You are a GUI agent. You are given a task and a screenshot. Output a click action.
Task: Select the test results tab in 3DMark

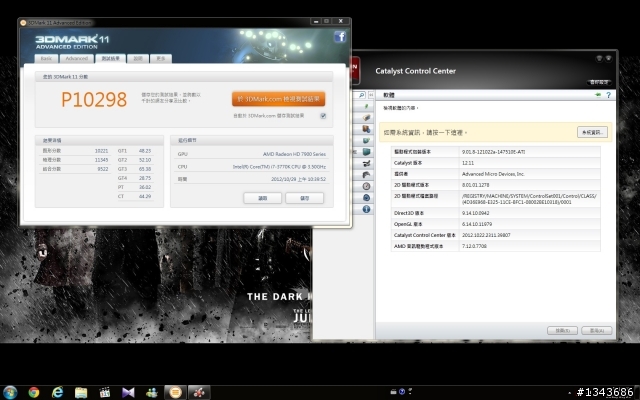(x=111, y=59)
